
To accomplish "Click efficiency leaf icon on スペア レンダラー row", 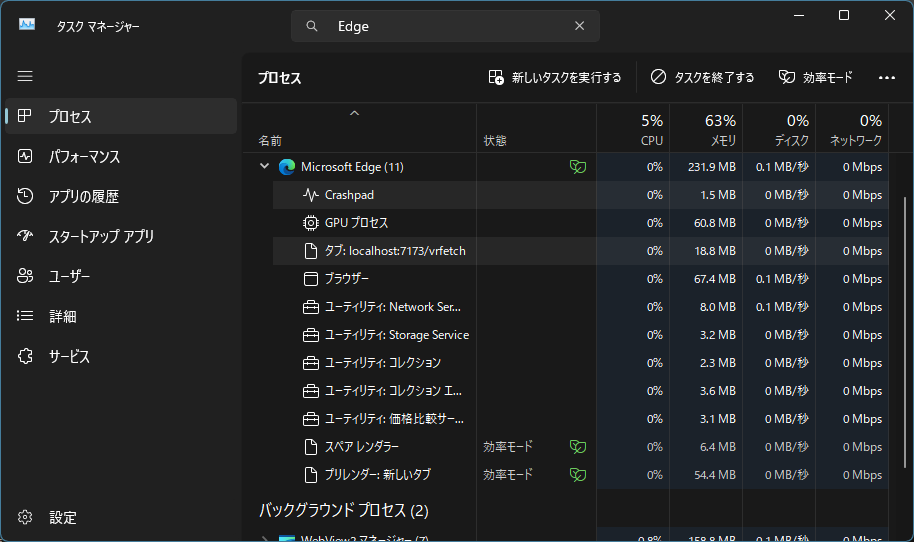I will (x=578, y=447).
